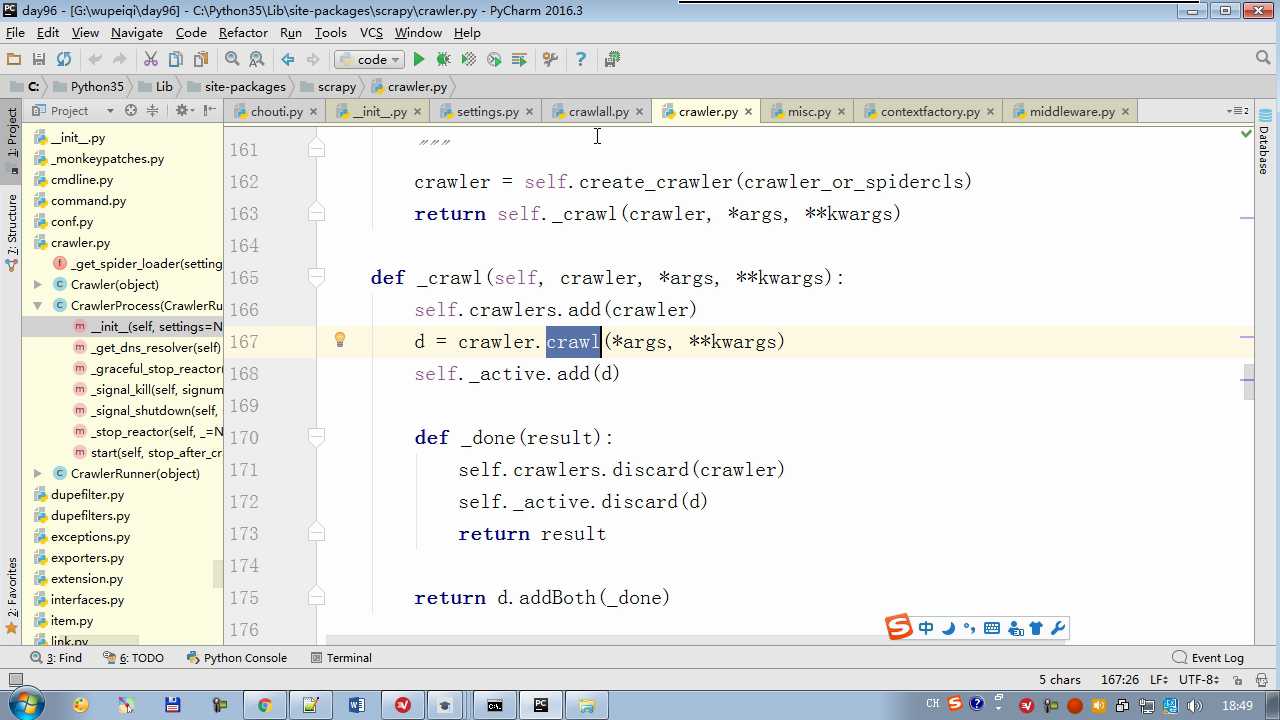Open IDE Settings wrench icon
The height and width of the screenshot is (720, 1280).
pos(550,60)
